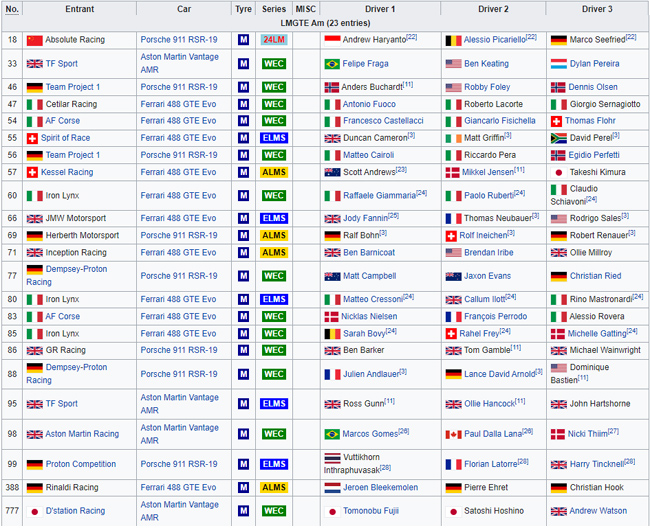Click the Netherlands flag beside Jeroen Bleekemolen
This screenshot has width=650, height=528.
pyautogui.click(x=332, y=488)
